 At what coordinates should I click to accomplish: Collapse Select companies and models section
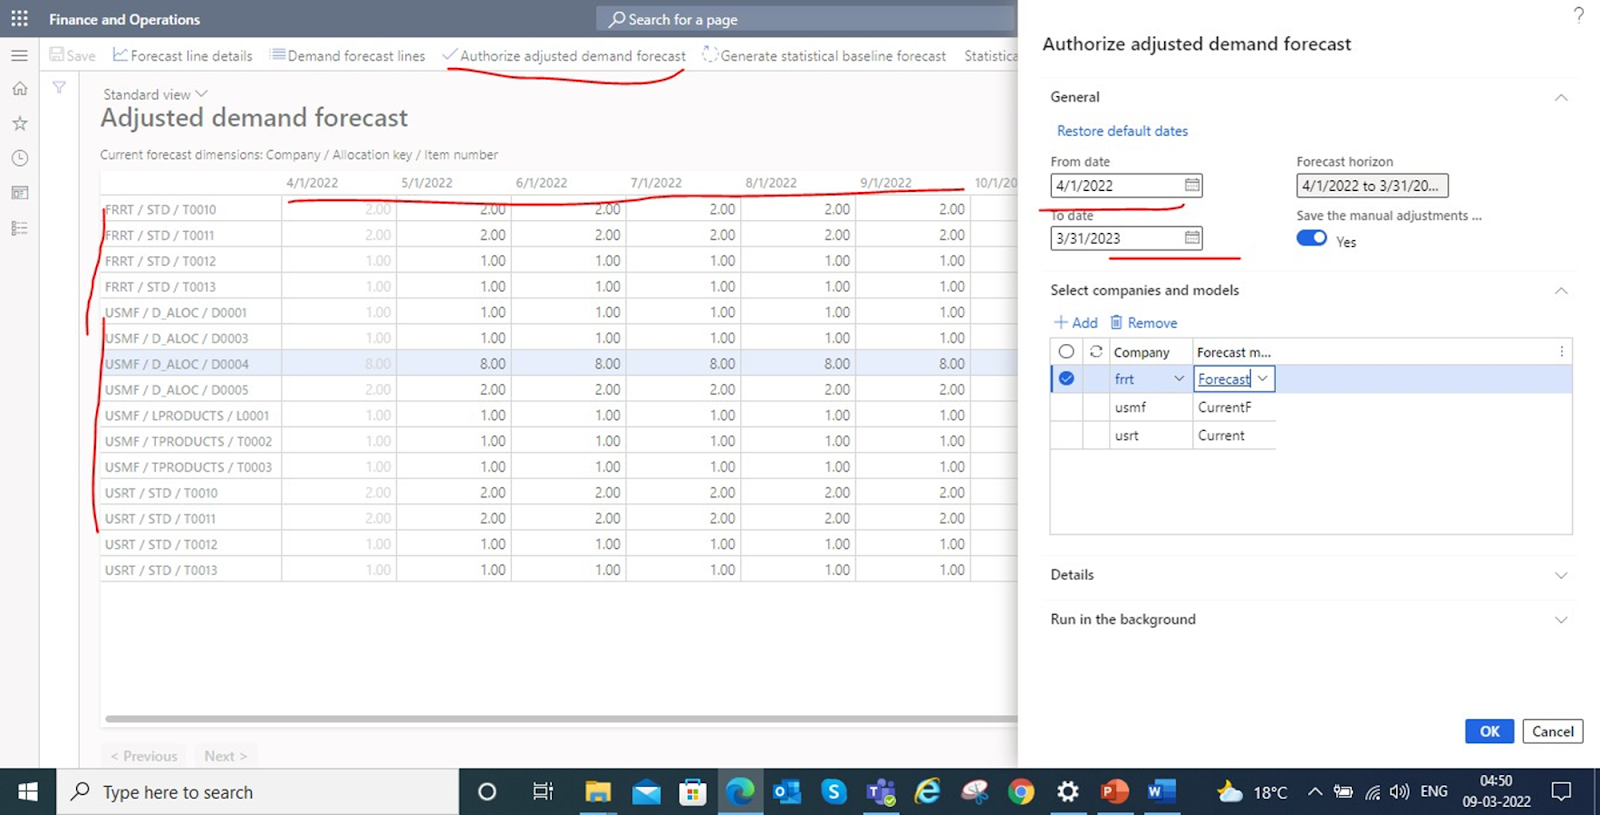tap(1561, 290)
